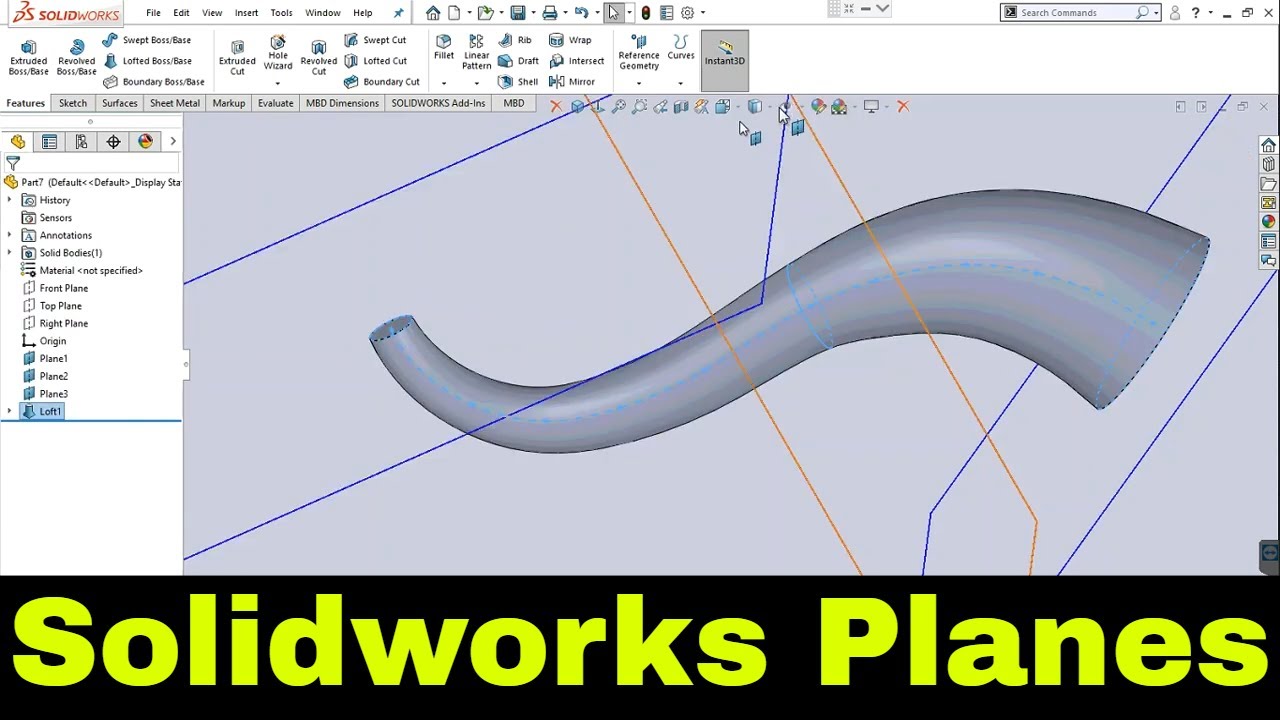Click the Search Commands input field
1280x720 pixels.
(x=1078, y=13)
